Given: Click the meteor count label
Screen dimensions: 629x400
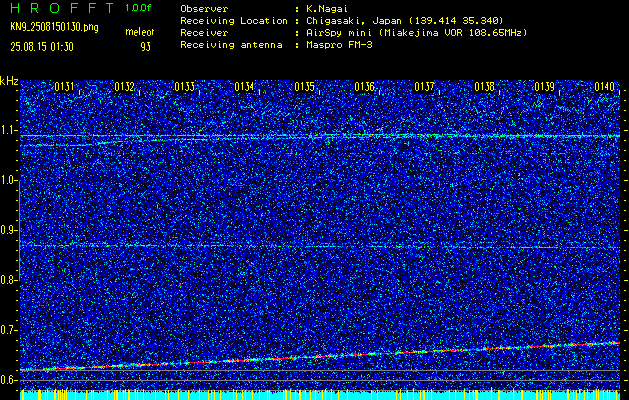Looking at the screenshot, I should coord(139,32).
